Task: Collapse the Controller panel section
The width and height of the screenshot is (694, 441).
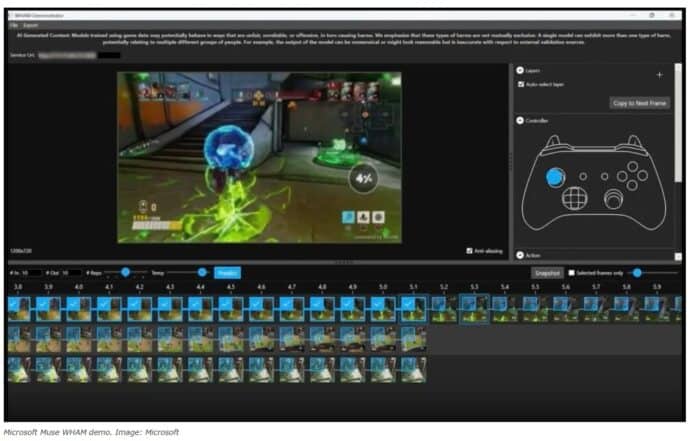Action: pyautogui.click(x=518, y=121)
